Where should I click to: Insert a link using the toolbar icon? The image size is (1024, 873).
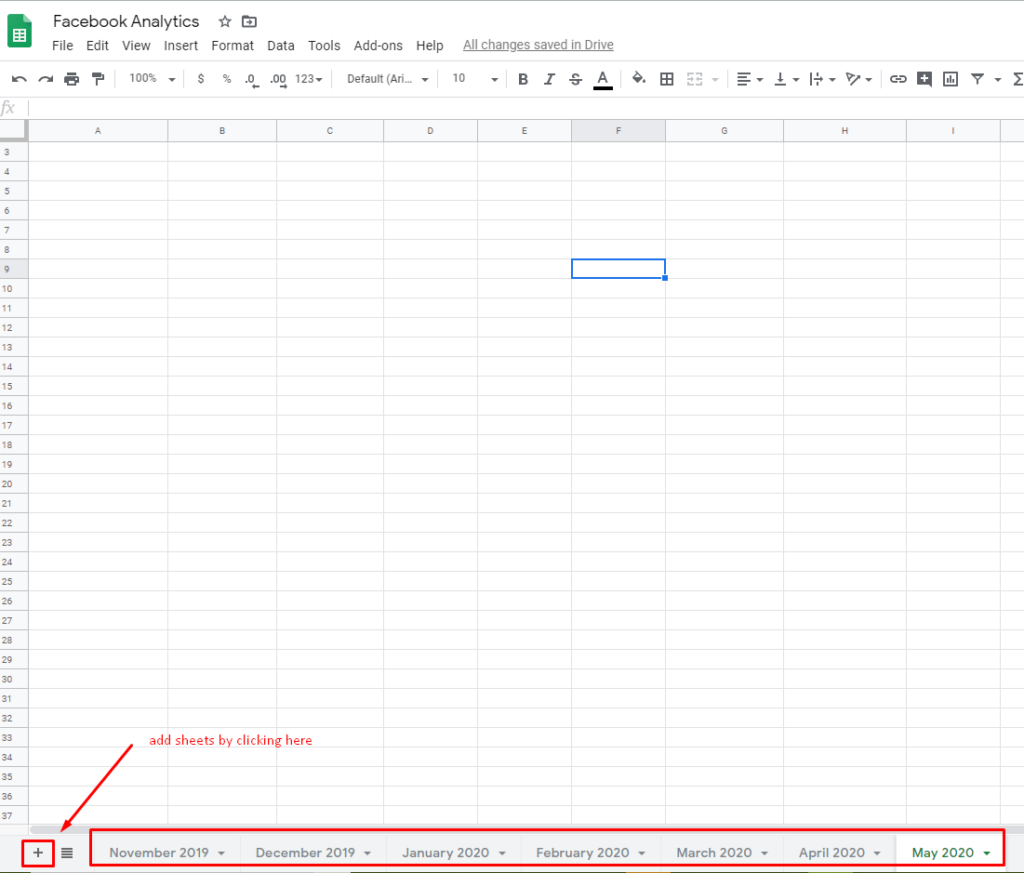coord(898,79)
